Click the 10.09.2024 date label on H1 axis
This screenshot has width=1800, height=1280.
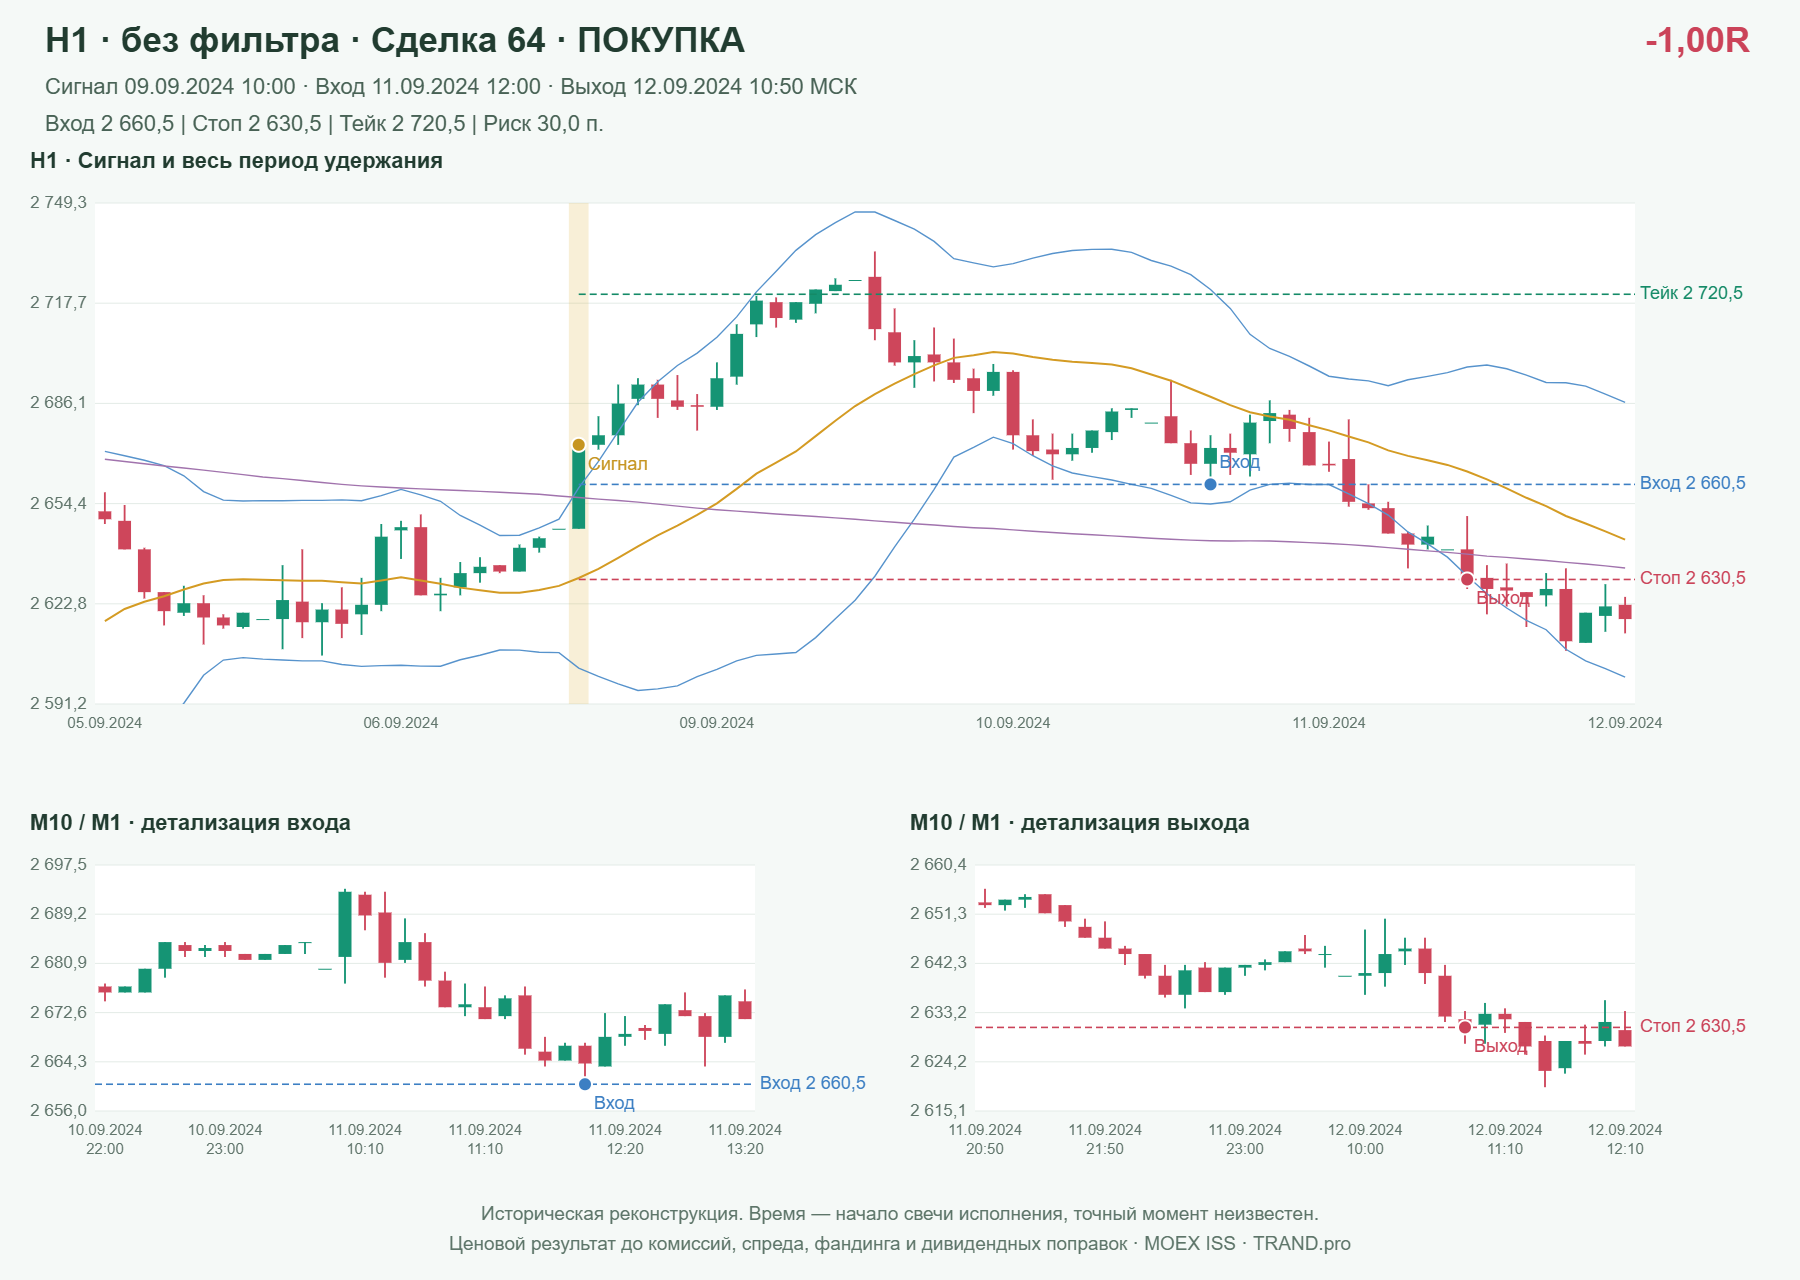[x=1013, y=723]
